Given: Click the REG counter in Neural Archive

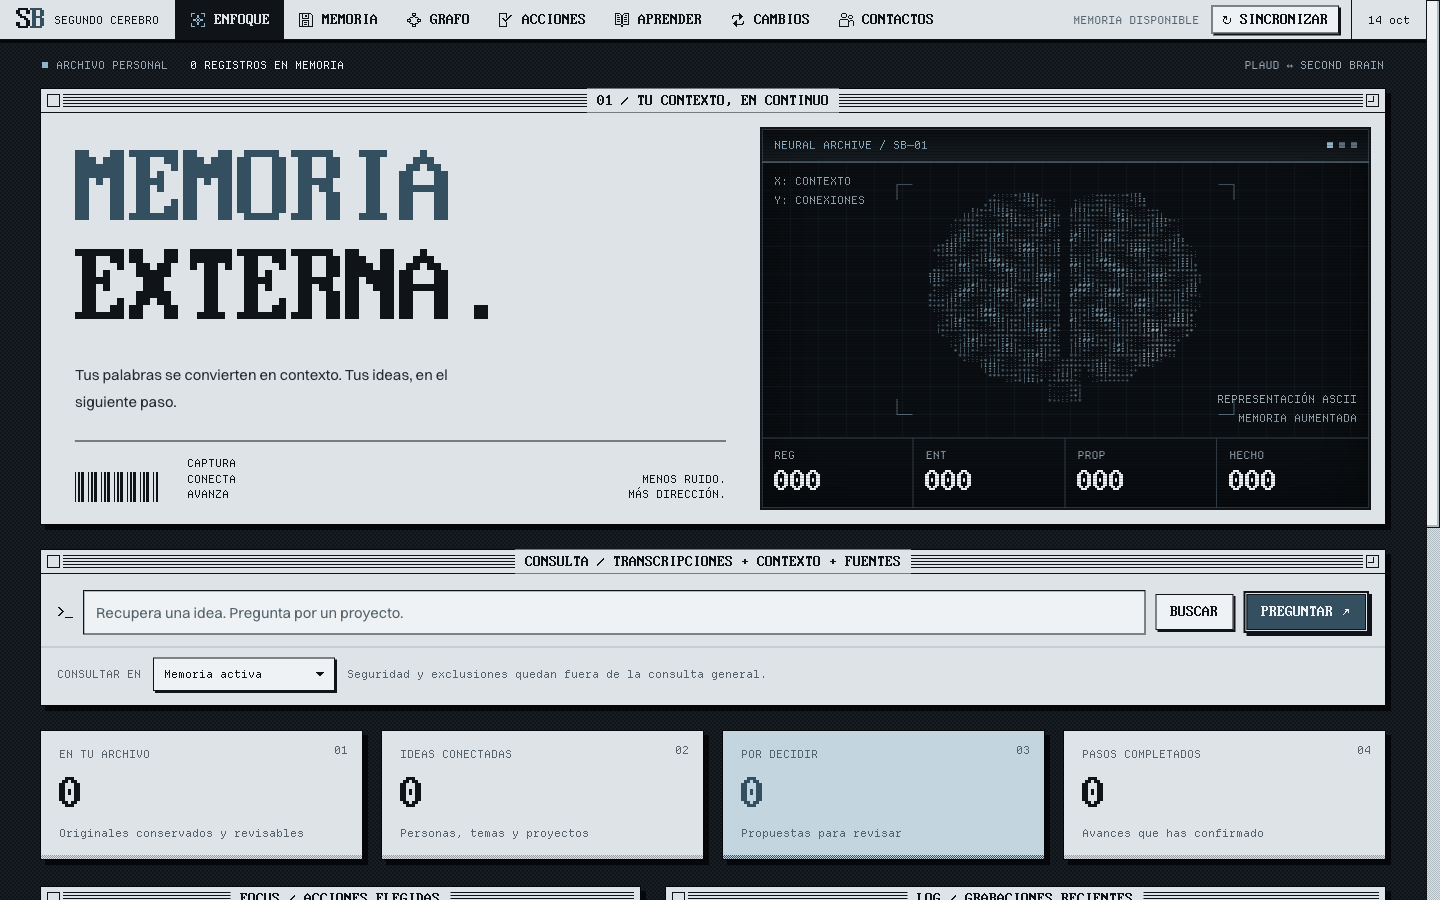Looking at the screenshot, I should click(837, 472).
